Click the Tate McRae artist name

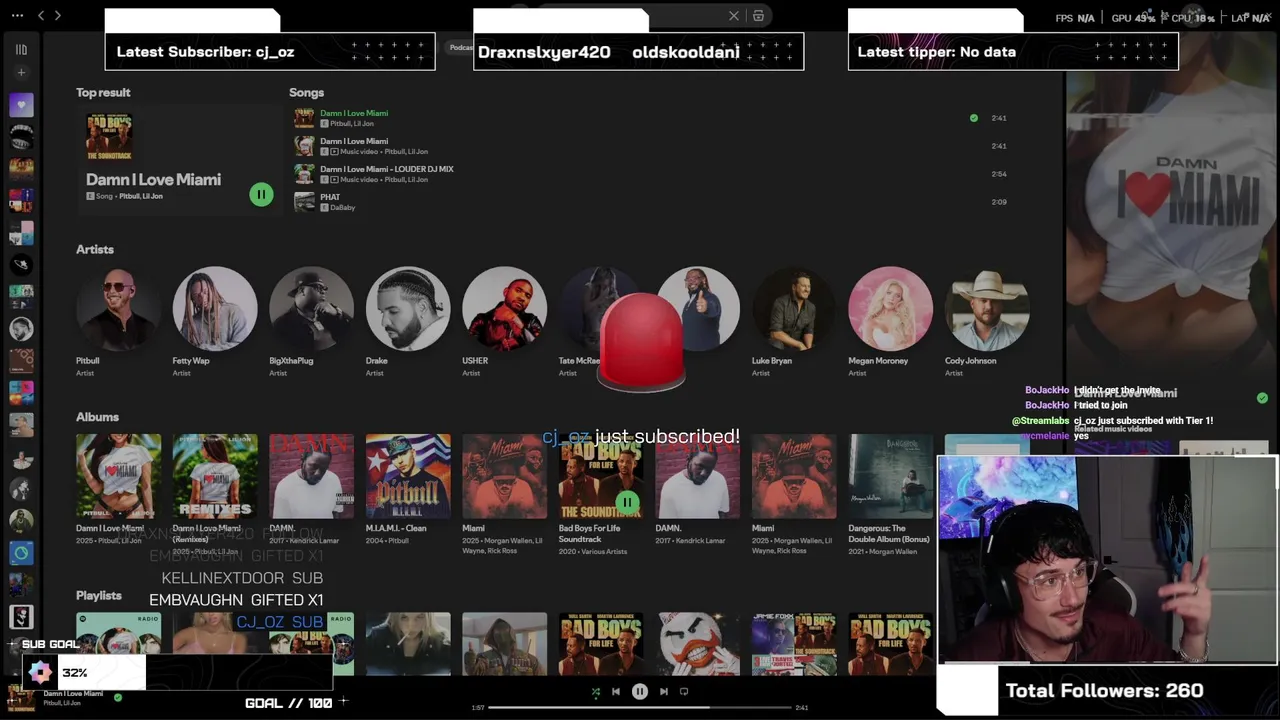tap(579, 361)
